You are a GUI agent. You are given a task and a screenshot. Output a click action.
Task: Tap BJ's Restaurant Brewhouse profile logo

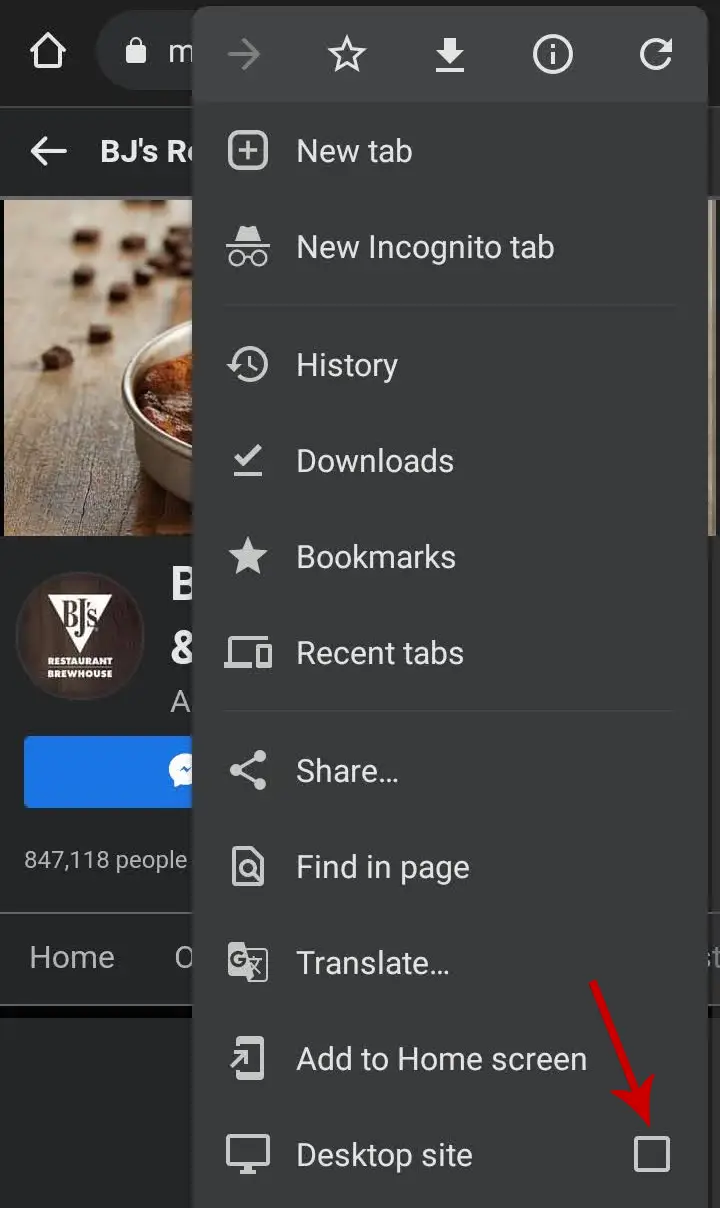click(x=81, y=636)
